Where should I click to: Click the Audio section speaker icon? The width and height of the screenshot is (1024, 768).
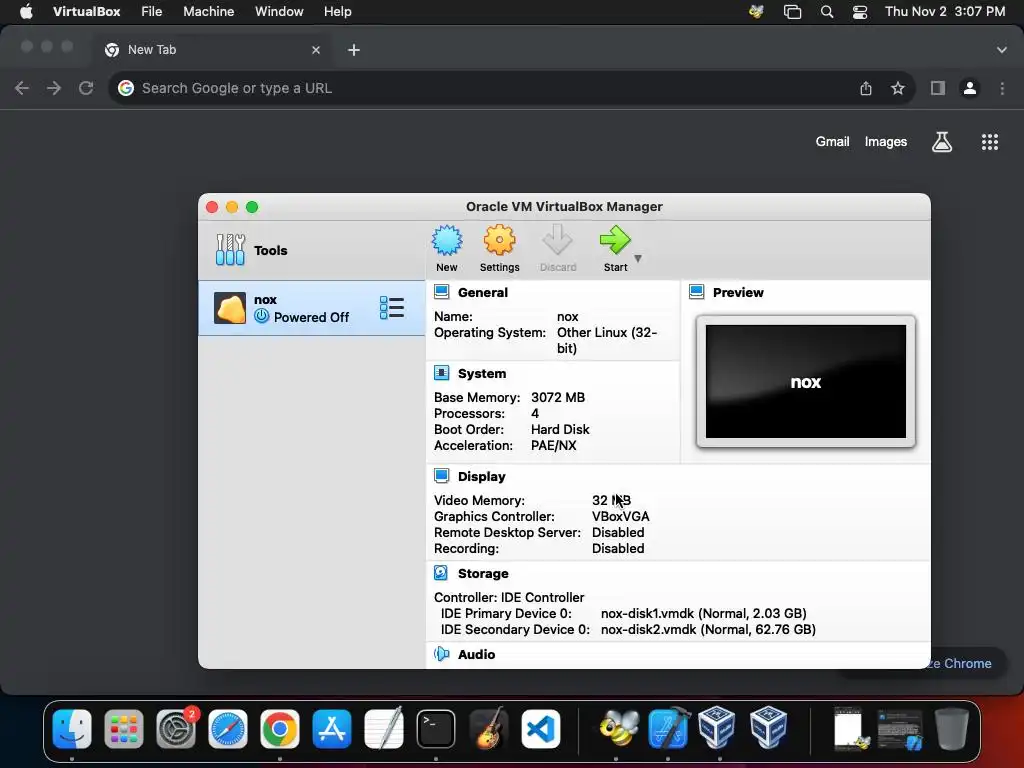(441, 654)
